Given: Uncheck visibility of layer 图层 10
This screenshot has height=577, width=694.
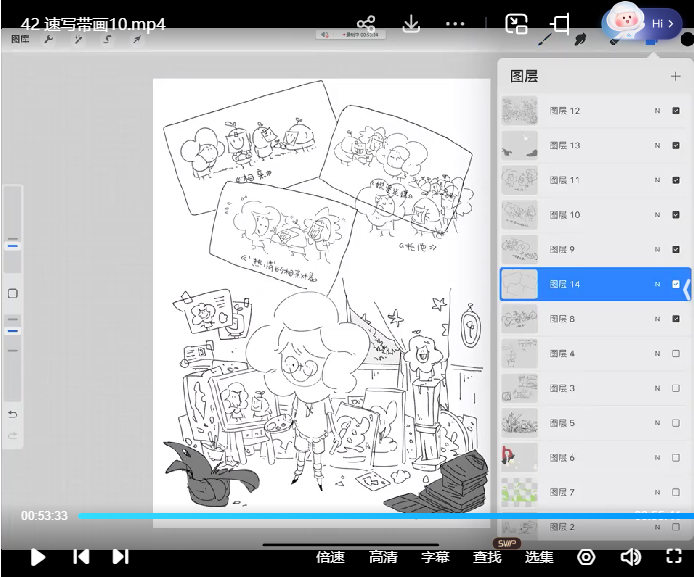Looking at the screenshot, I should point(676,215).
